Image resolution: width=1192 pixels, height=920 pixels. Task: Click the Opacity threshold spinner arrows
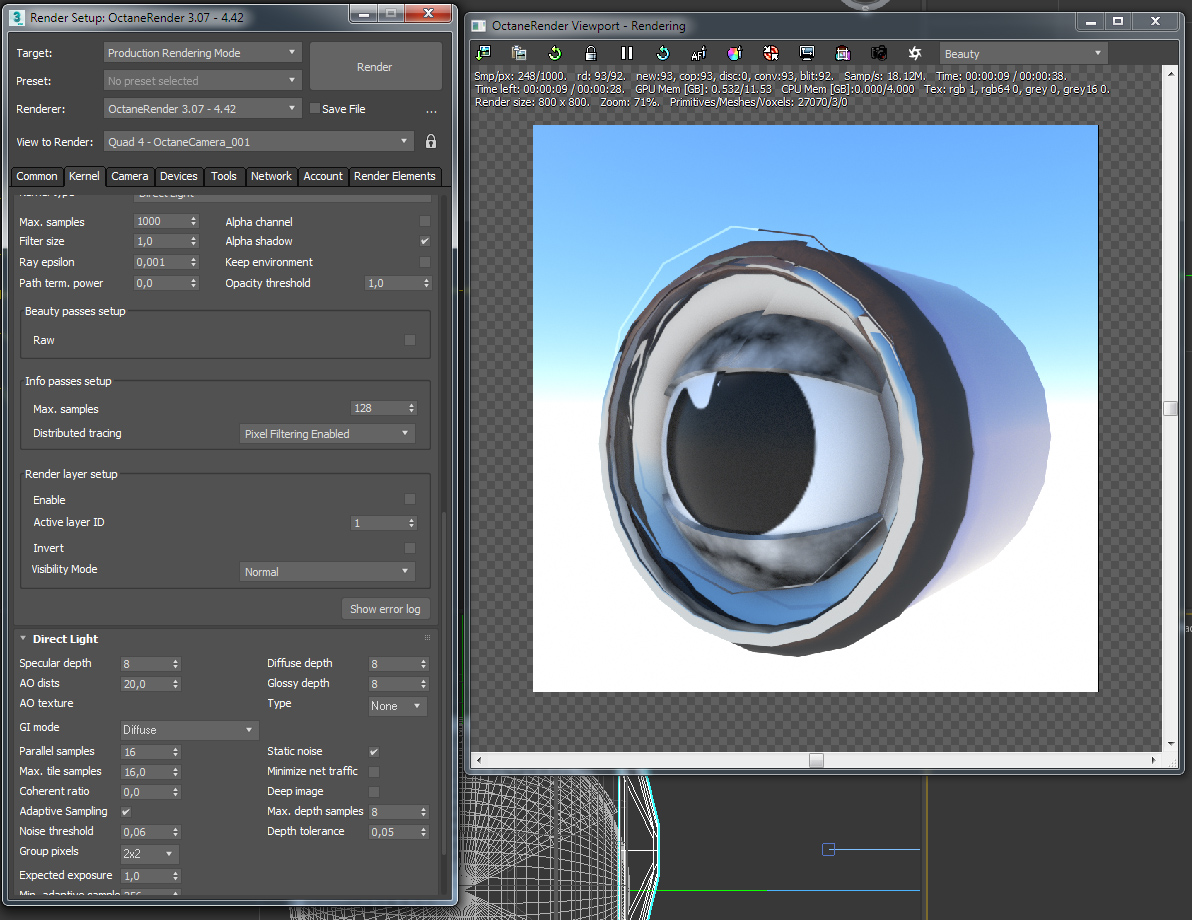coord(426,283)
